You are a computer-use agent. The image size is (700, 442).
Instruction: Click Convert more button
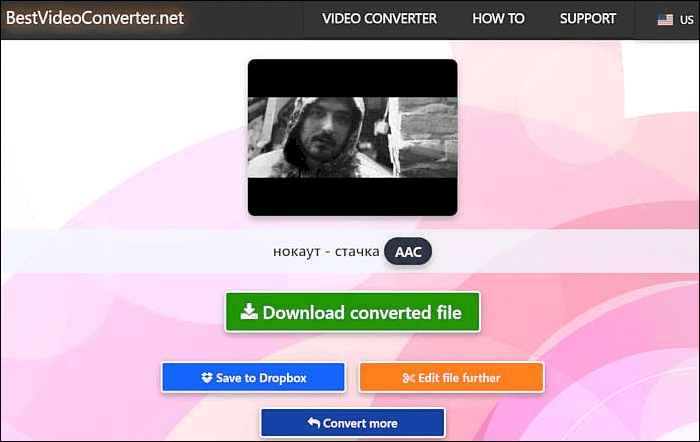pyautogui.click(x=351, y=423)
